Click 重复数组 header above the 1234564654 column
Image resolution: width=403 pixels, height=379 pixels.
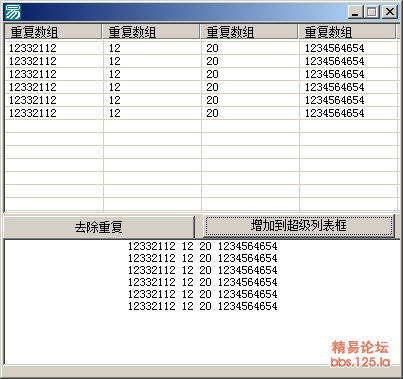point(347,32)
